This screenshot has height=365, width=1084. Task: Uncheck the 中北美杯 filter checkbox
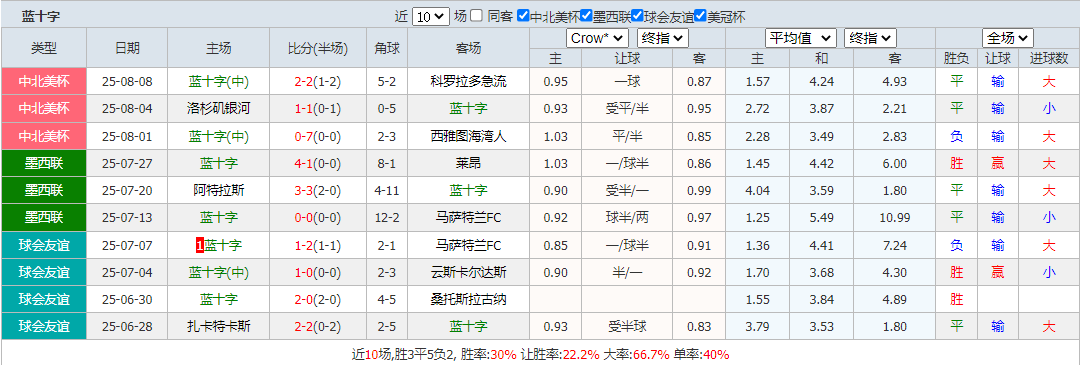coord(523,16)
